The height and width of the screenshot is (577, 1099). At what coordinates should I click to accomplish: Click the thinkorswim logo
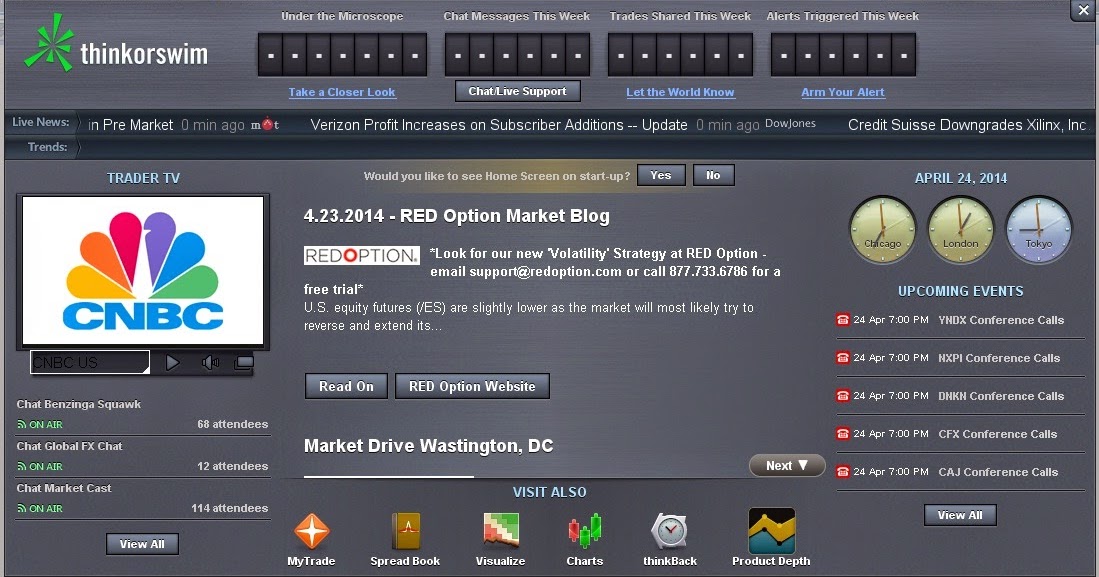116,43
